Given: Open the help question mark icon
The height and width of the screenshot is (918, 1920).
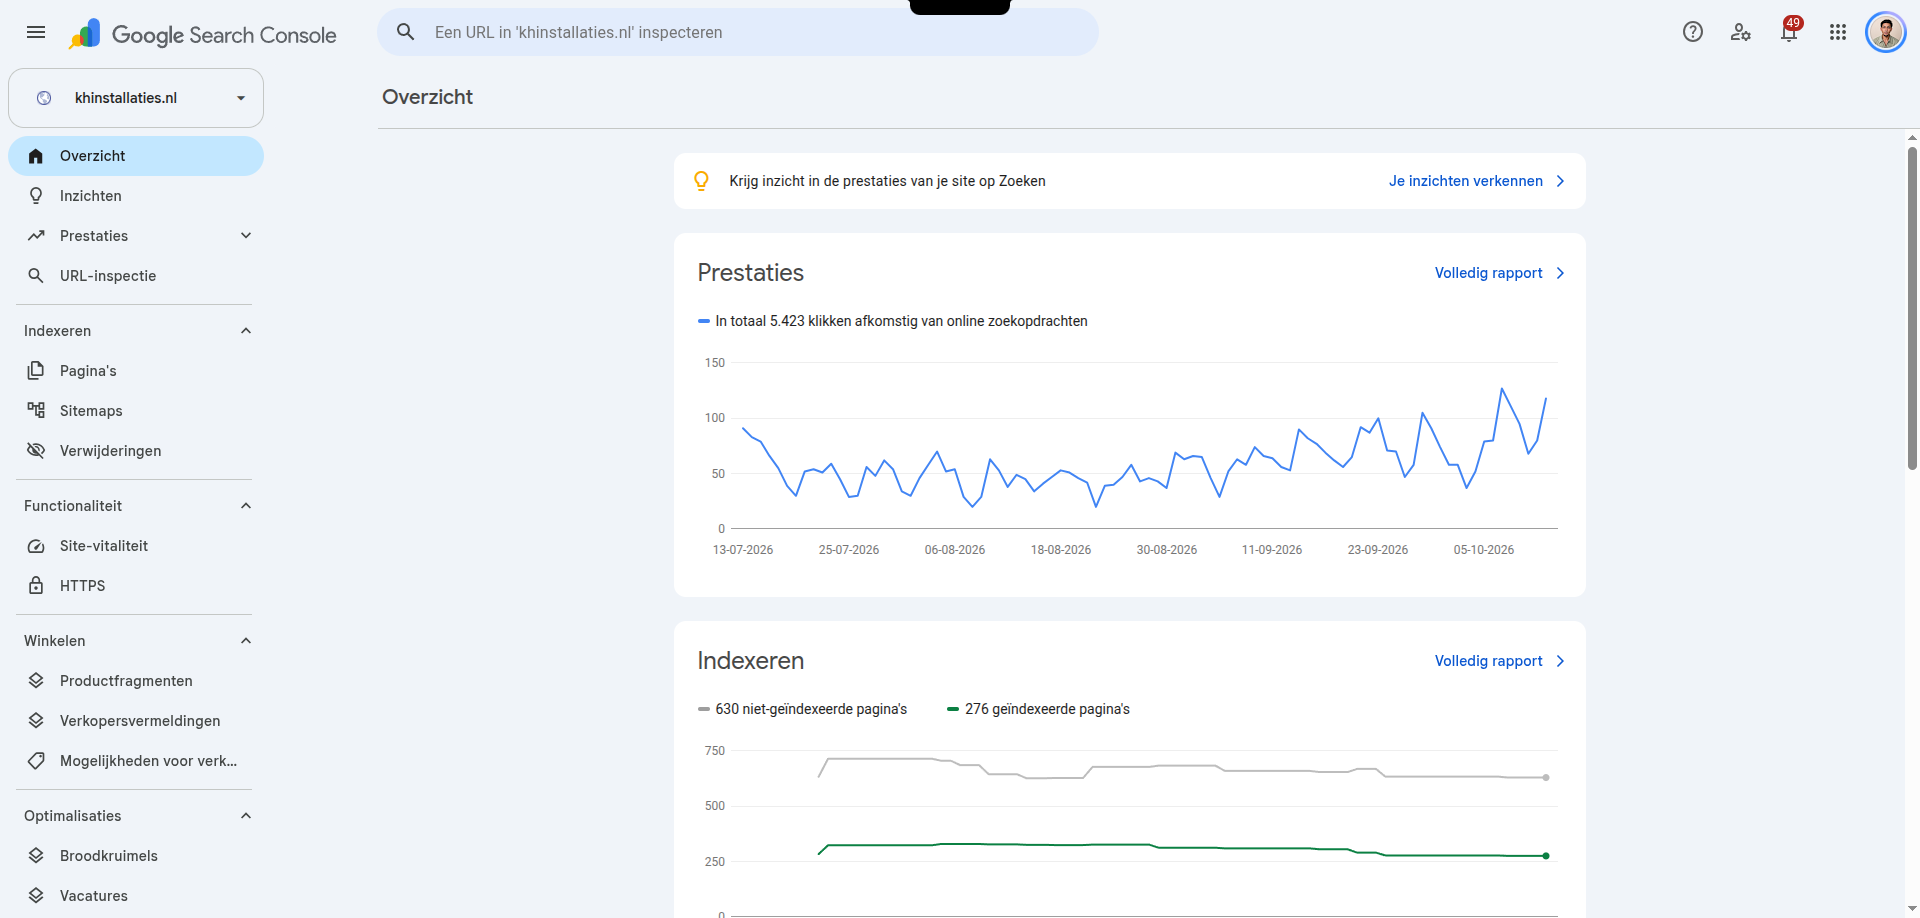Looking at the screenshot, I should (1693, 32).
